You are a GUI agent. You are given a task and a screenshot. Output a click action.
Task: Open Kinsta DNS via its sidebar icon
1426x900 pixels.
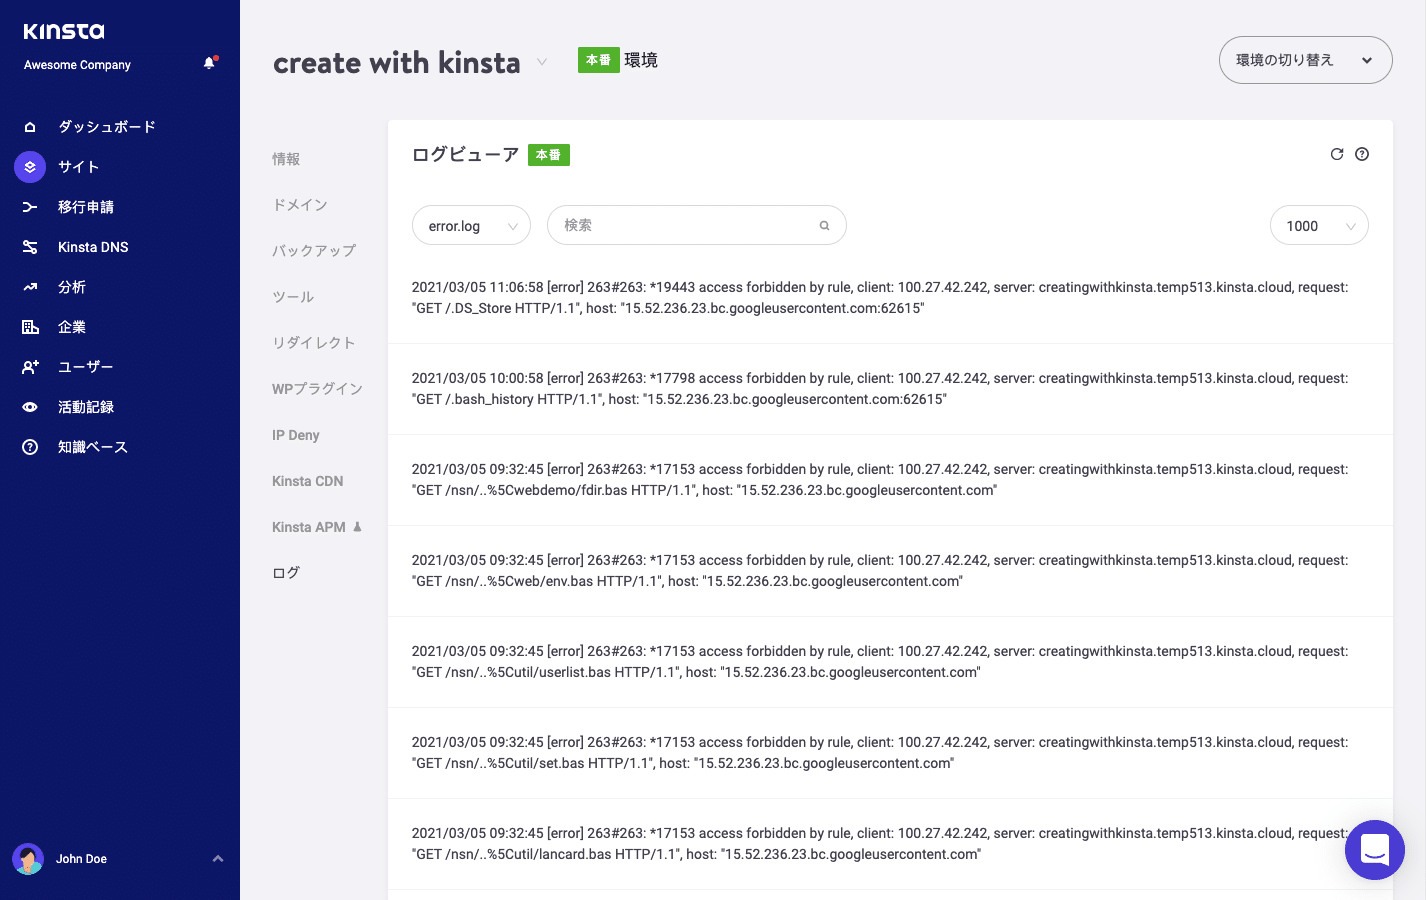pos(29,246)
